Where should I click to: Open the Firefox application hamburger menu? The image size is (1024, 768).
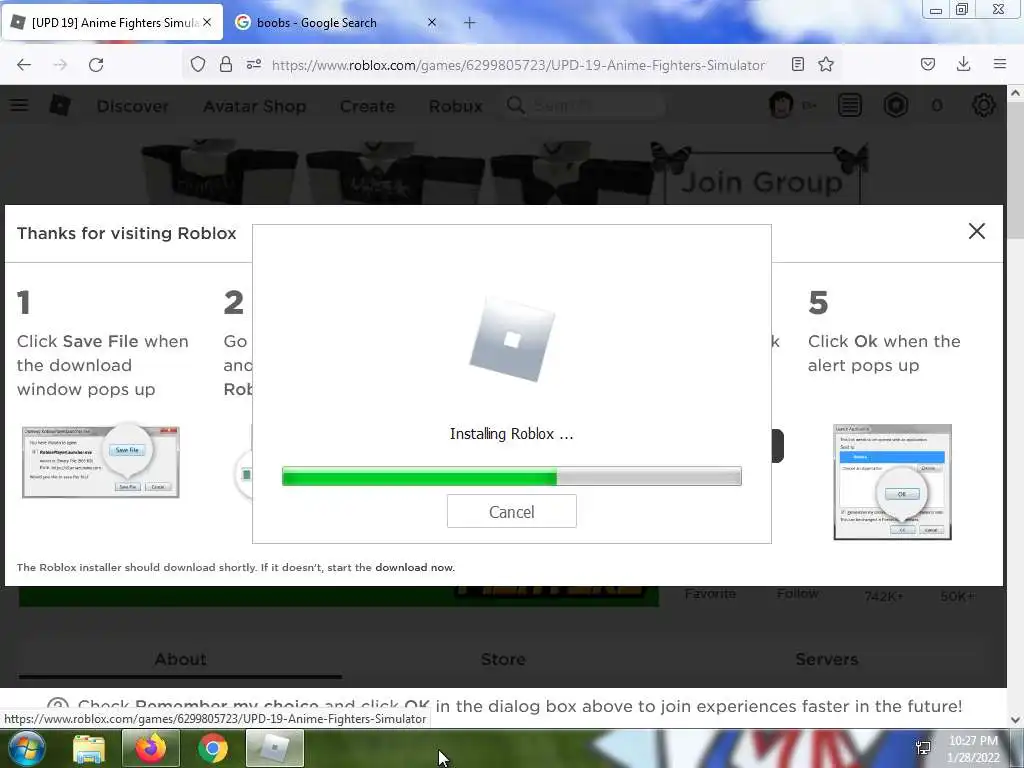[1000, 64]
